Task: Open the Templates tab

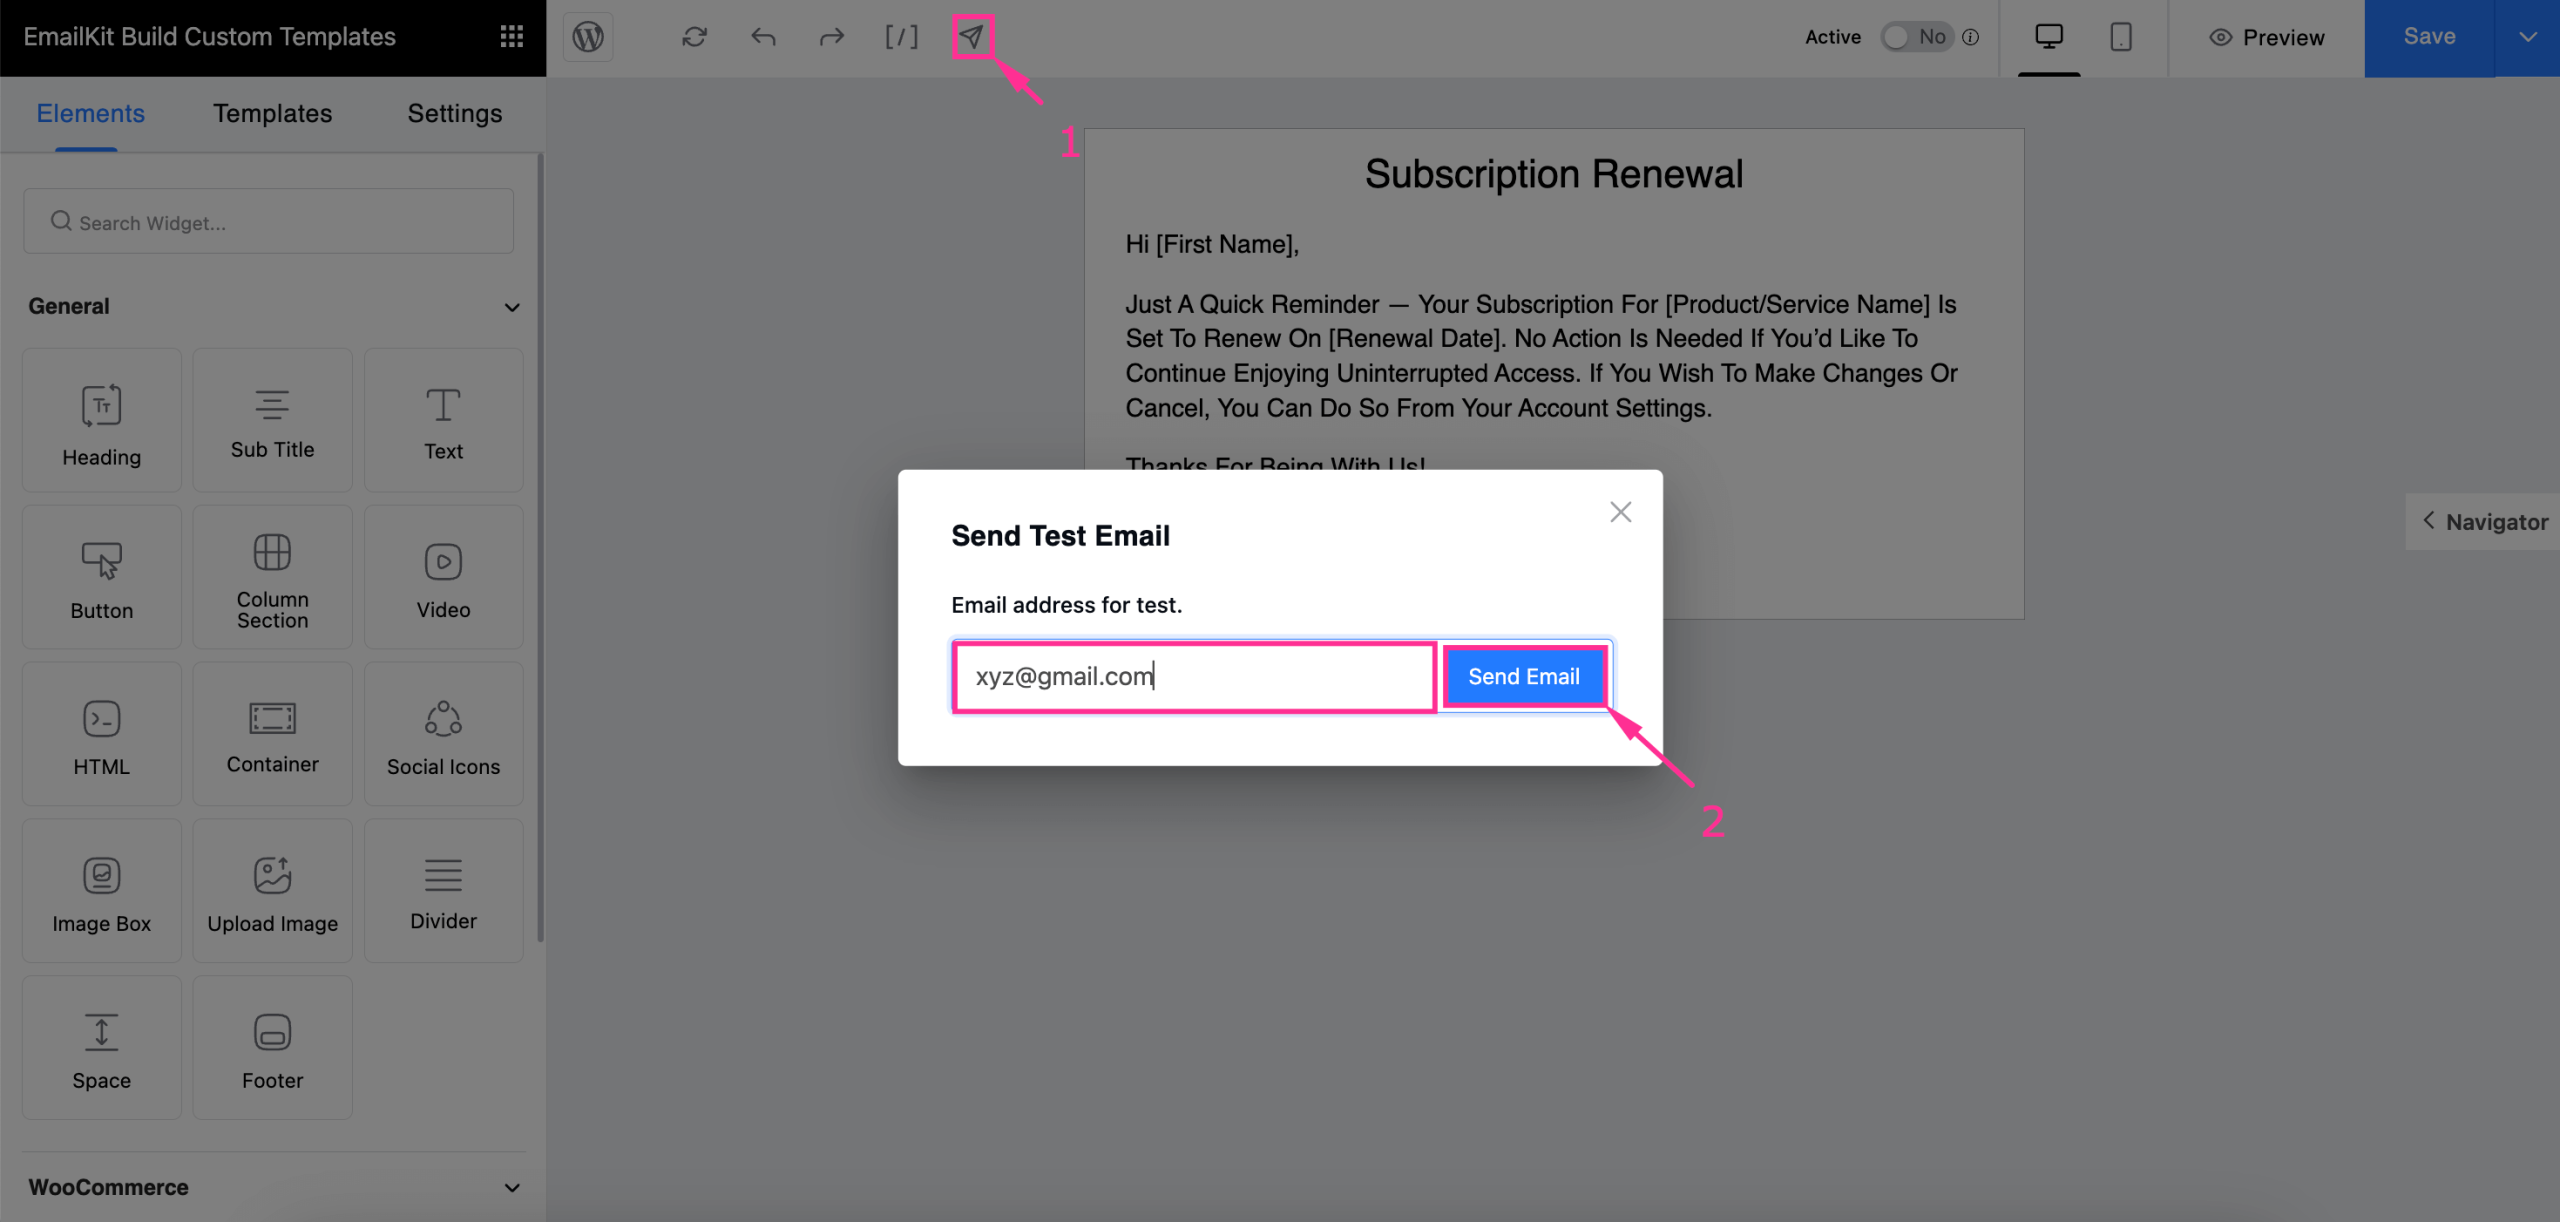Action: (272, 114)
